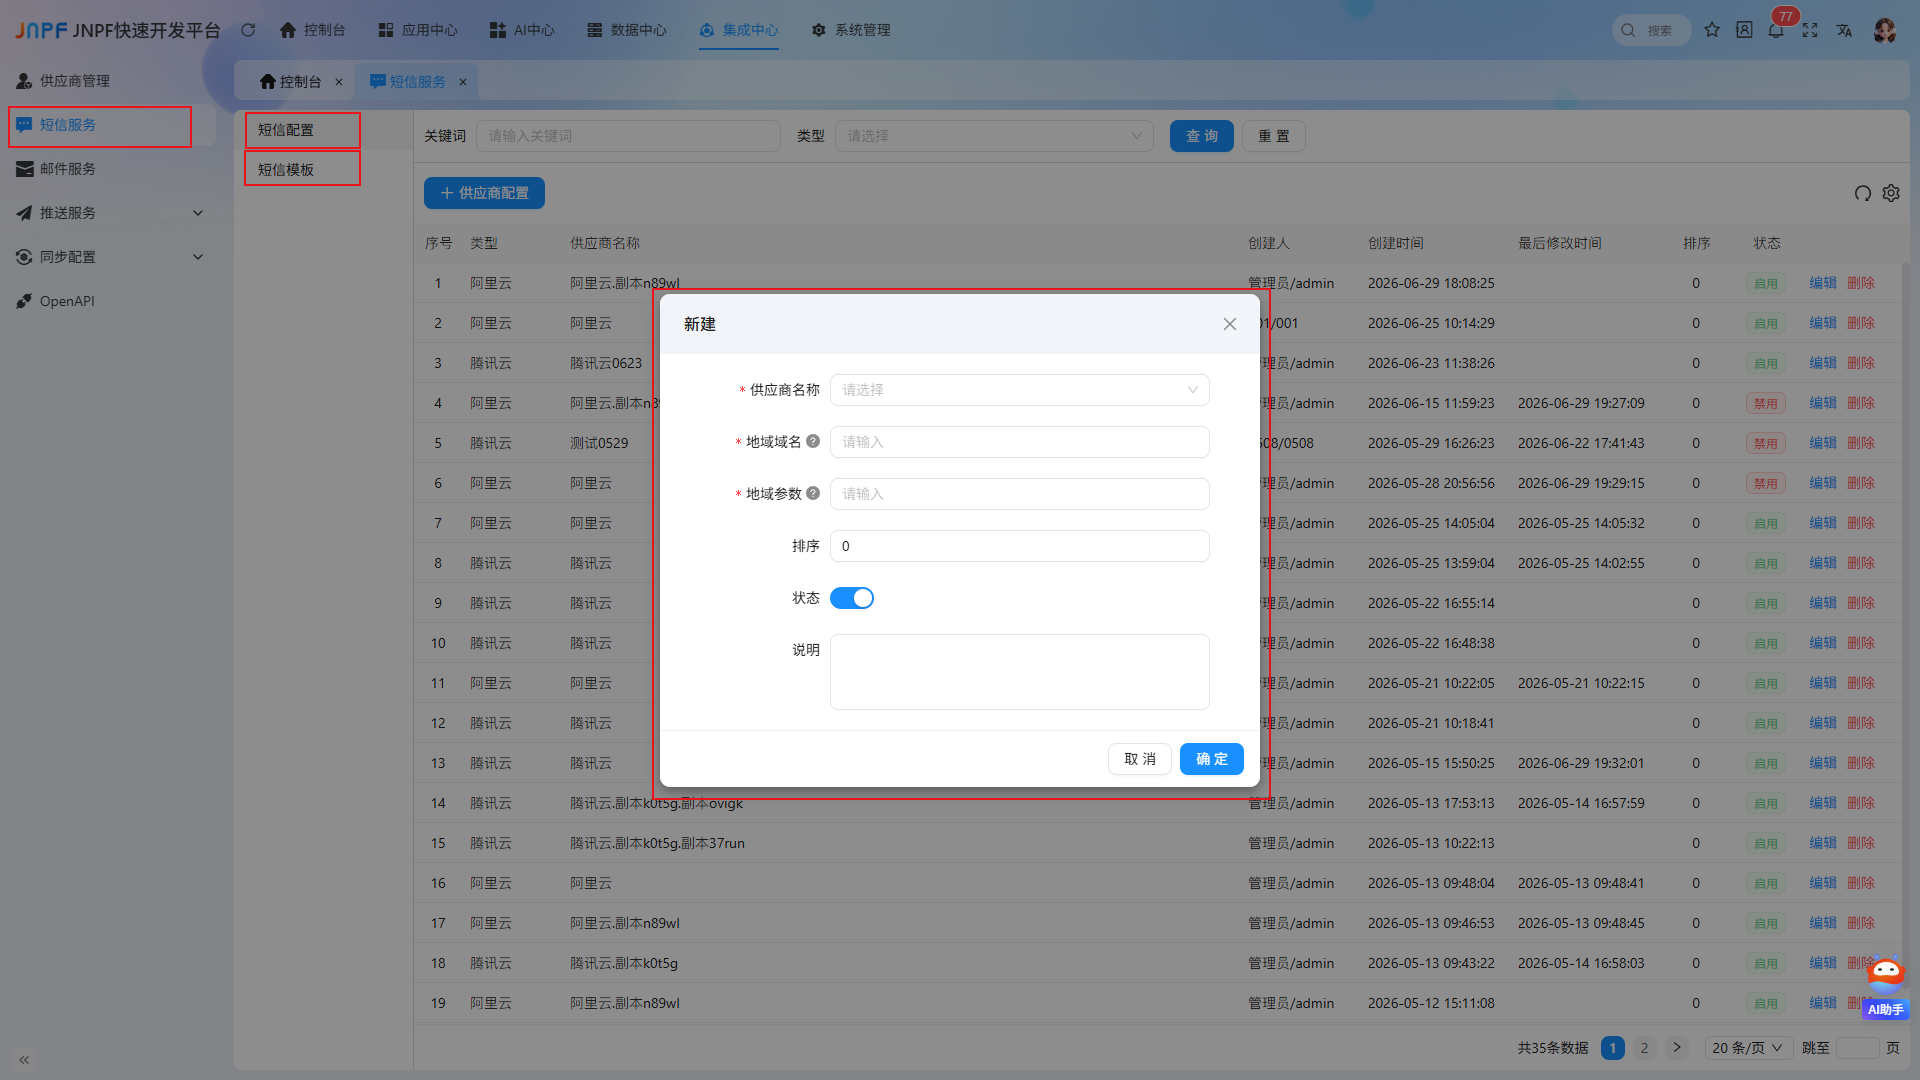Open the 20 条/页 page size dropdown
This screenshot has width=1920, height=1080.
(1746, 1047)
